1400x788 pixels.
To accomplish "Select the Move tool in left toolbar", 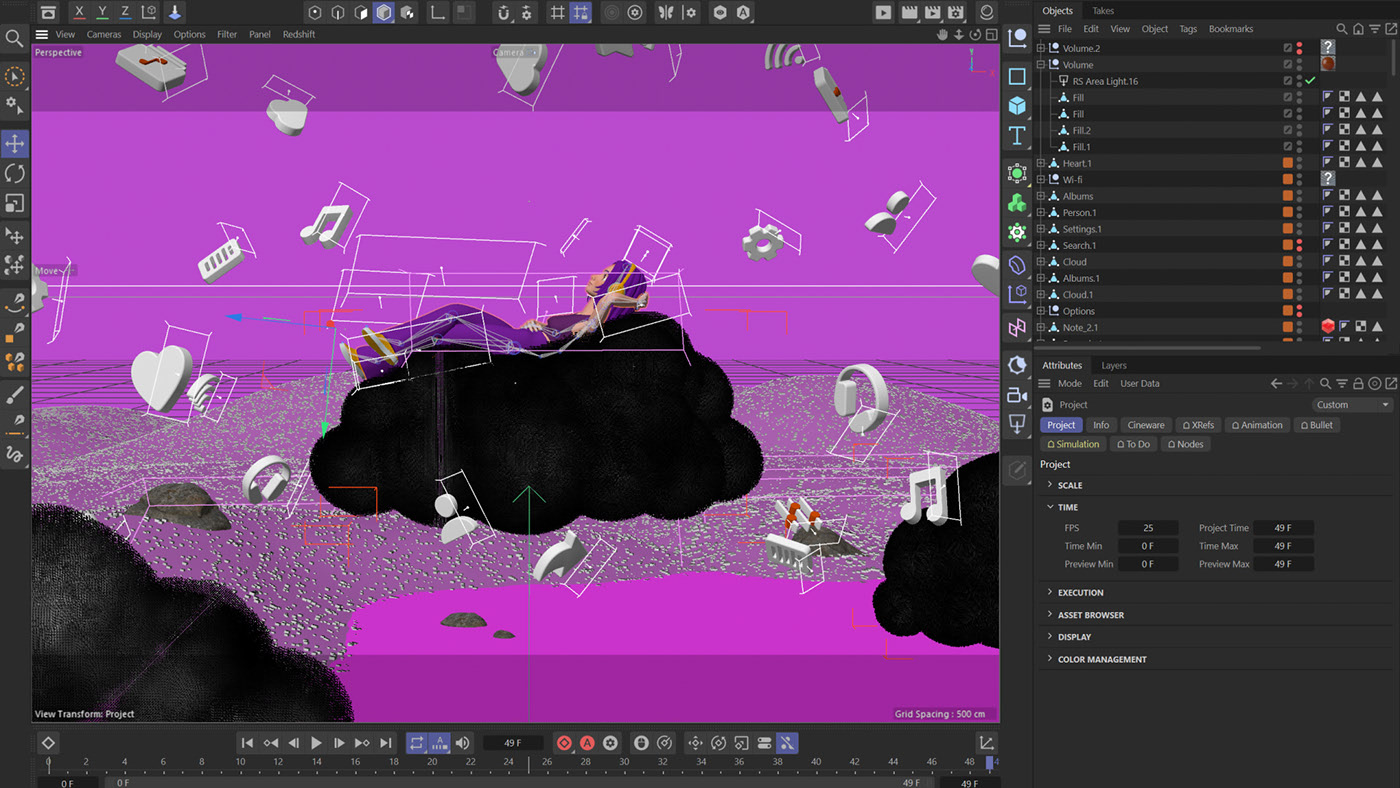I will coord(15,144).
